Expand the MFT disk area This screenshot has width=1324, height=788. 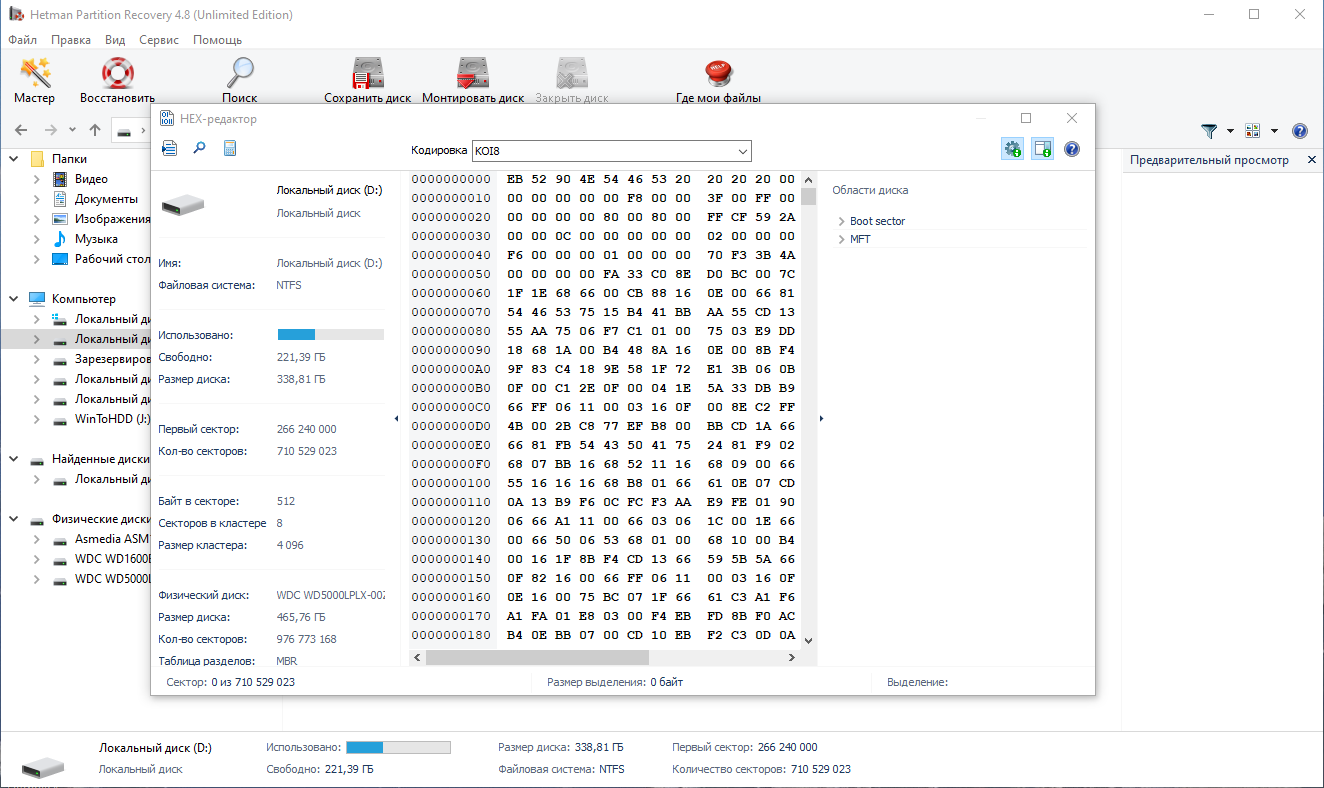842,239
